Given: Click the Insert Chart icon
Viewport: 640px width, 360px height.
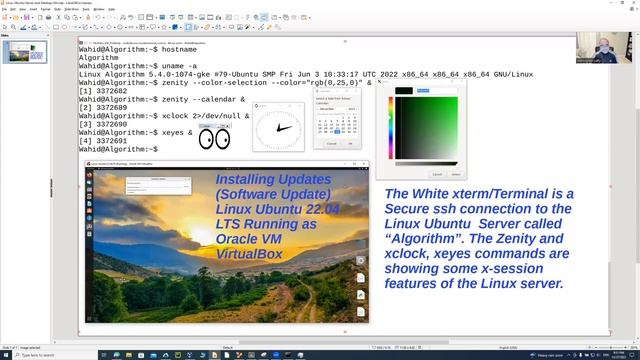Looking at the screenshot, I should pyautogui.click(x=219, y=18).
